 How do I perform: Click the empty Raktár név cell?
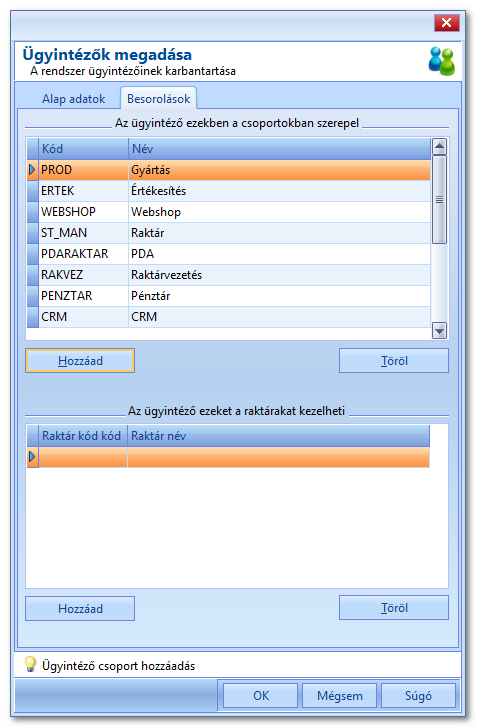click(x=279, y=457)
